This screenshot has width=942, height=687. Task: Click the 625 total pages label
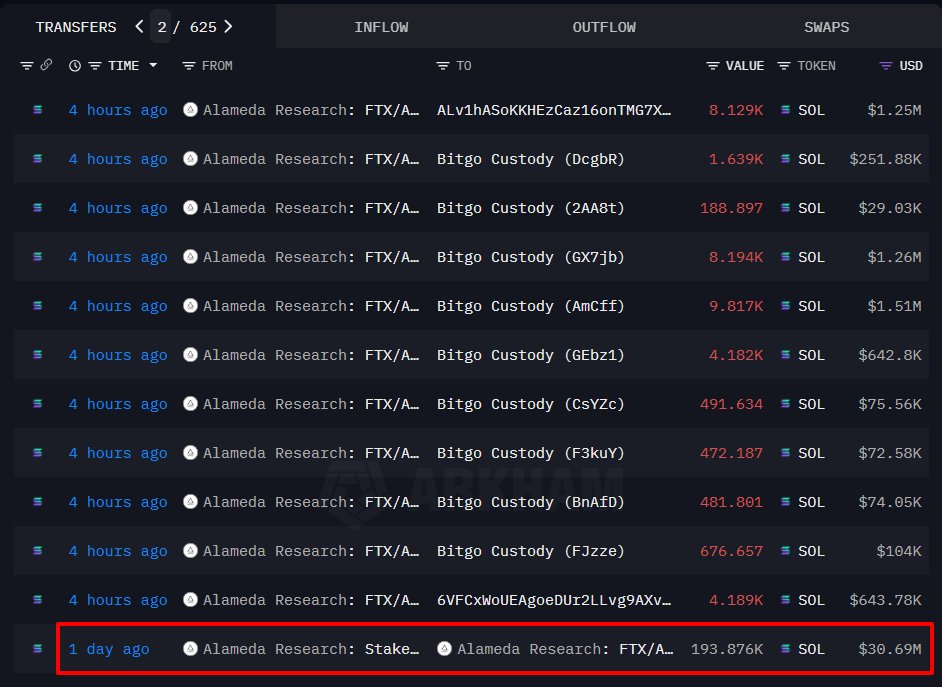pos(203,27)
